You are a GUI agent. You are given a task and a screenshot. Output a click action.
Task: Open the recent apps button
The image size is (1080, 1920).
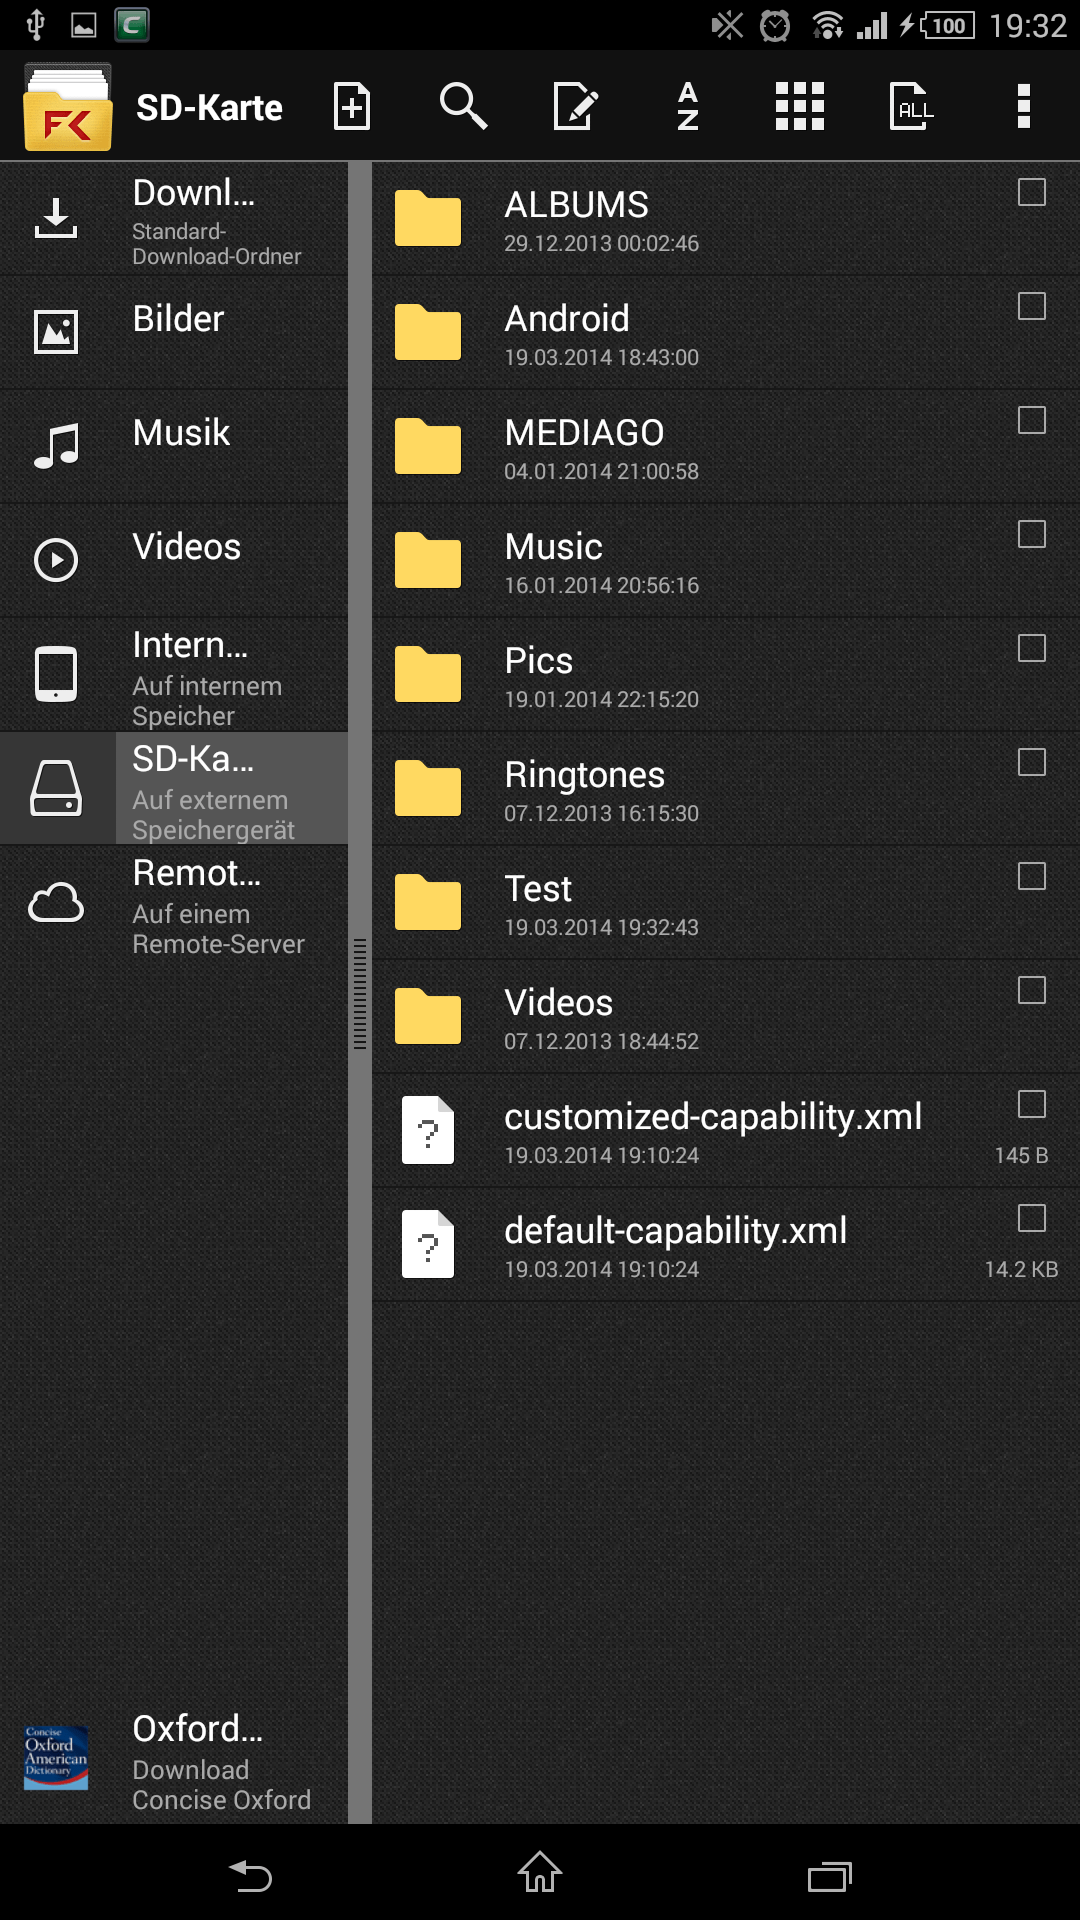829,1876
